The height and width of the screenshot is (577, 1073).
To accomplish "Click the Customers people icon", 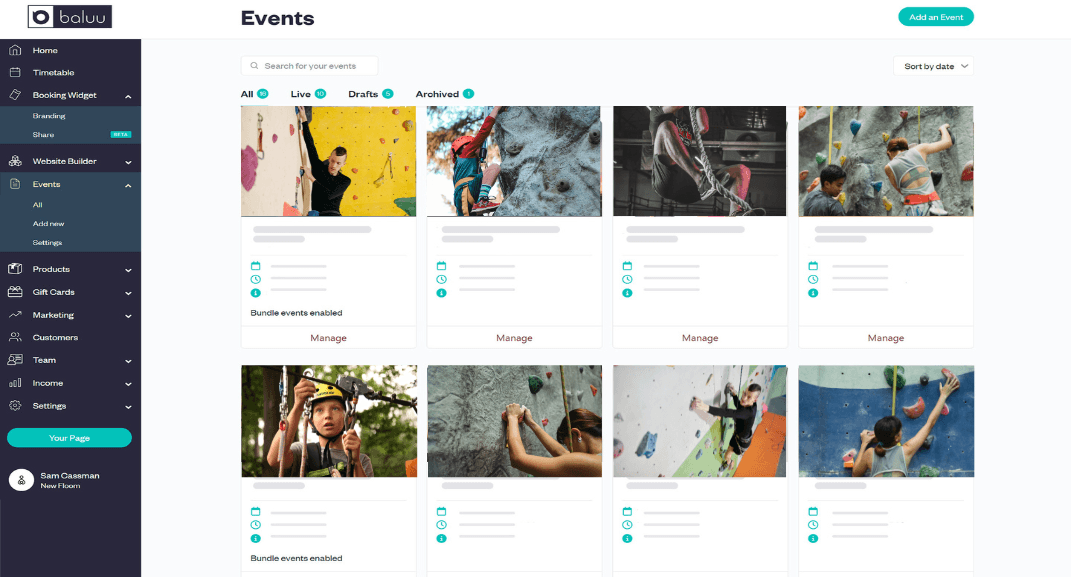I will pyautogui.click(x=15, y=337).
